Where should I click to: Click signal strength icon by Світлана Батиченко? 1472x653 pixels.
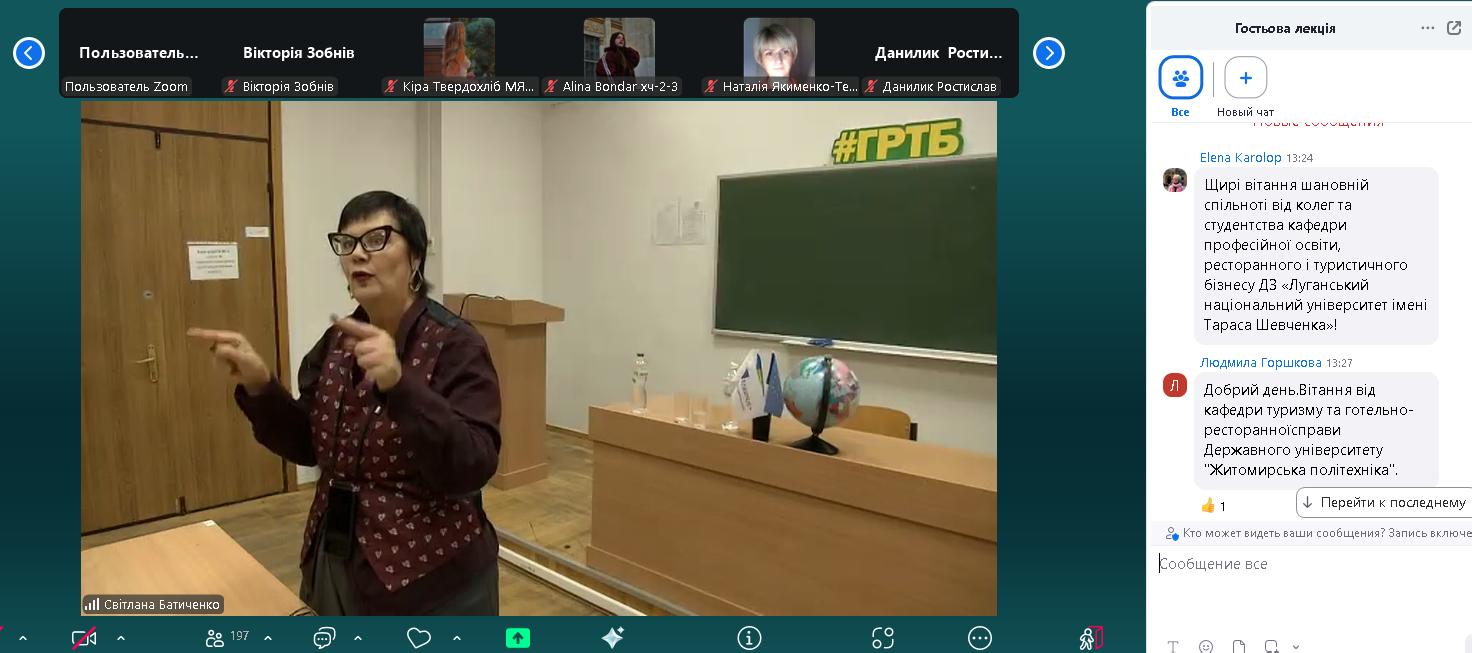click(92, 605)
